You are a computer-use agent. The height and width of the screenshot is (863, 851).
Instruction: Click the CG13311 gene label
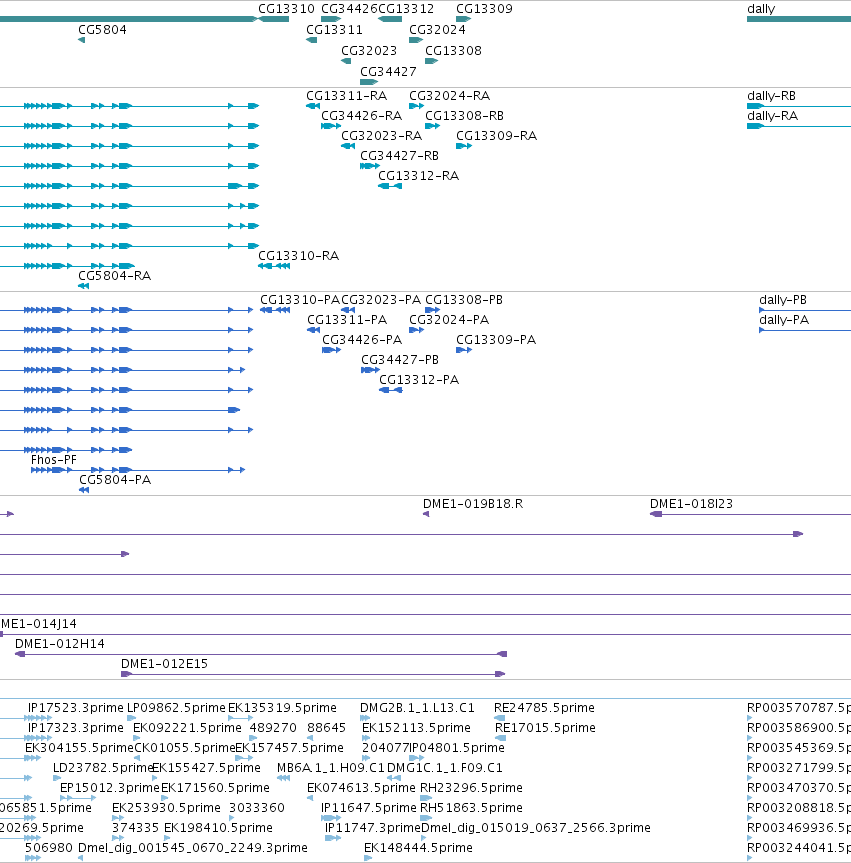tap(334, 30)
